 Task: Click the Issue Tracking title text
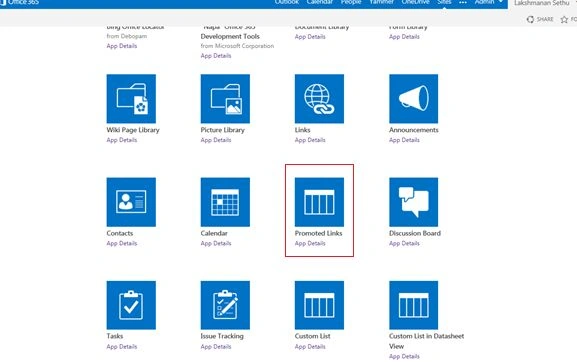pyautogui.click(x=222, y=336)
